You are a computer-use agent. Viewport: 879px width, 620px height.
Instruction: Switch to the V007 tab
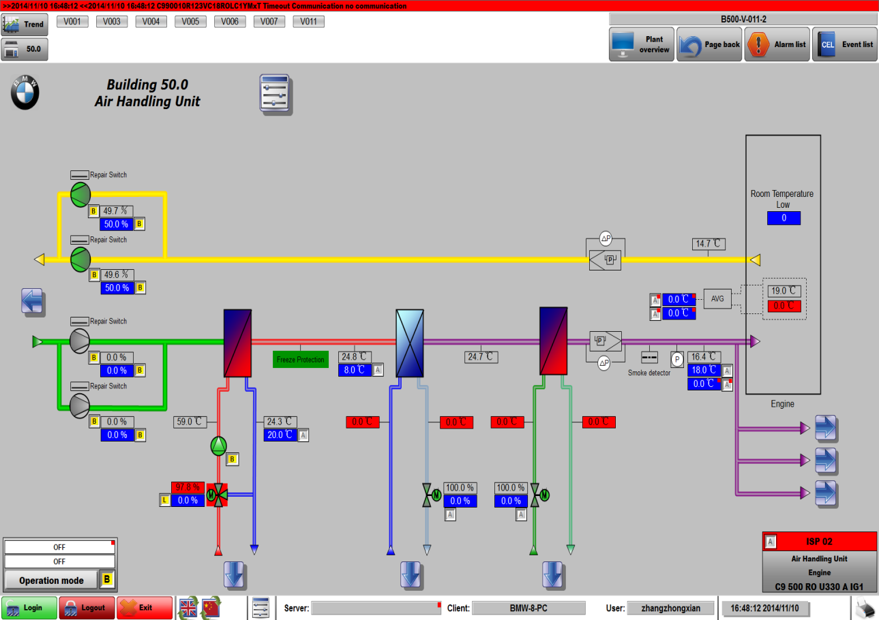click(269, 22)
